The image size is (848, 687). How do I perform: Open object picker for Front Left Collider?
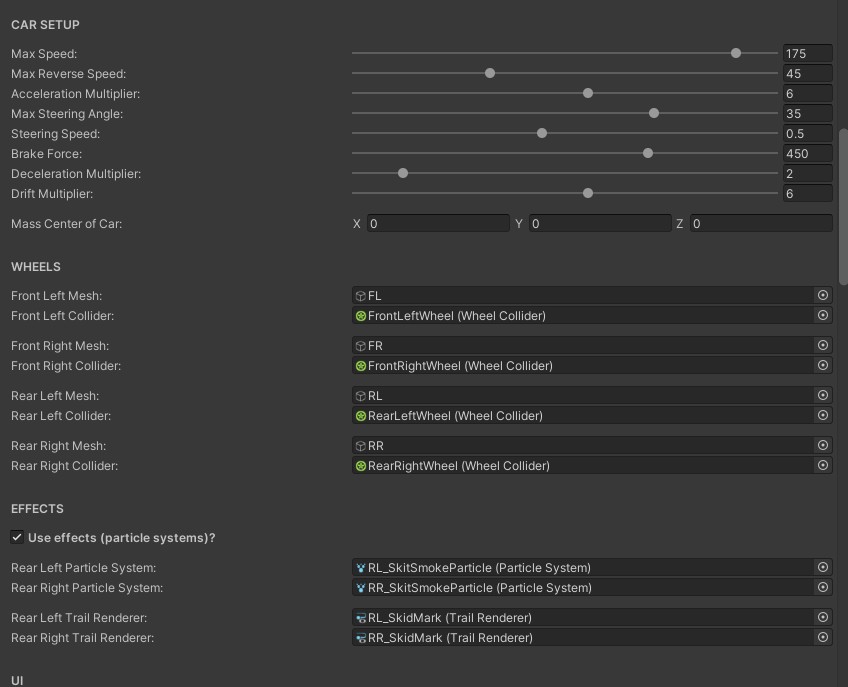pos(823,315)
